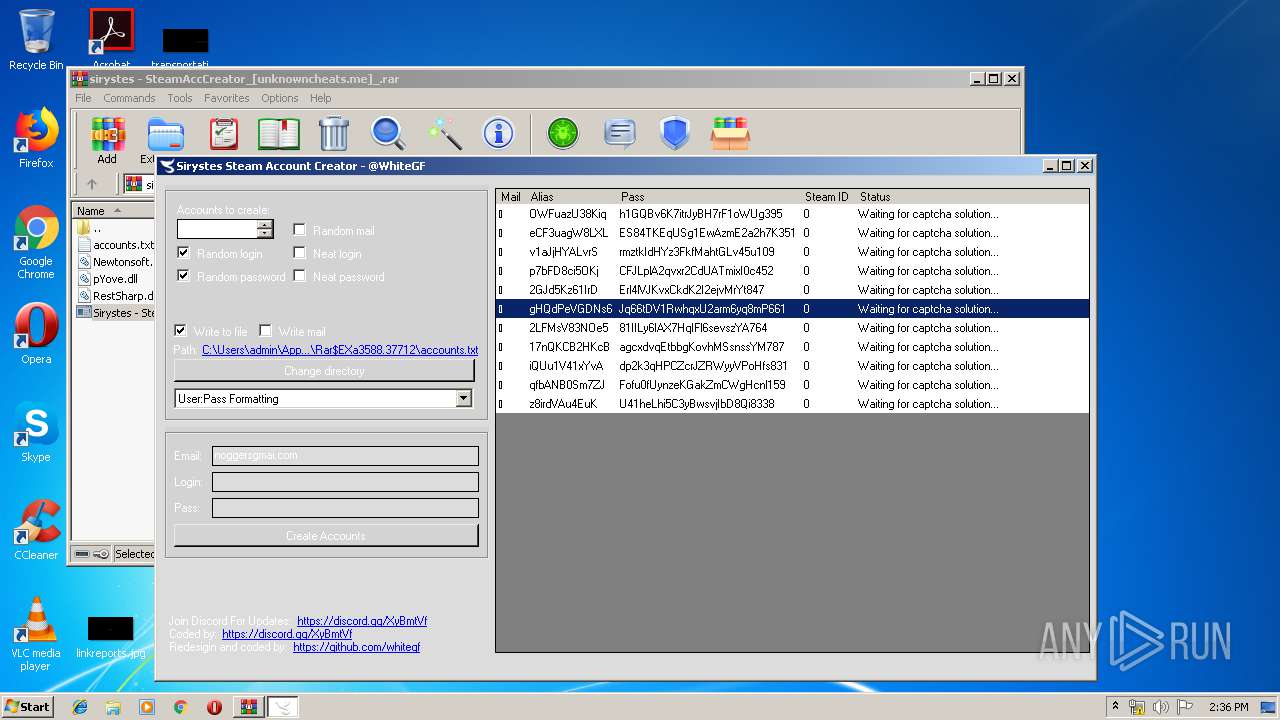Click Windows Start button

point(27,707)
